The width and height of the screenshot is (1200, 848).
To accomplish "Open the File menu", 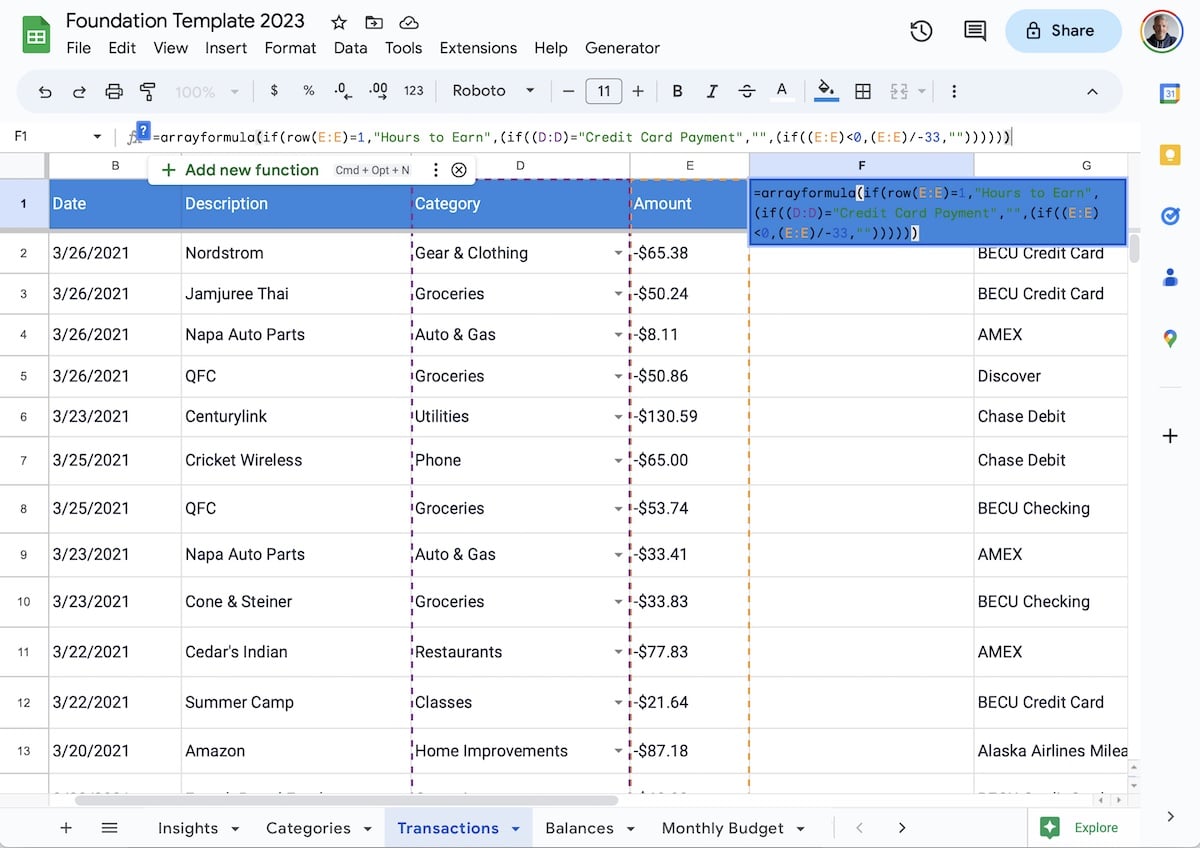I will (x=78, y=48).
